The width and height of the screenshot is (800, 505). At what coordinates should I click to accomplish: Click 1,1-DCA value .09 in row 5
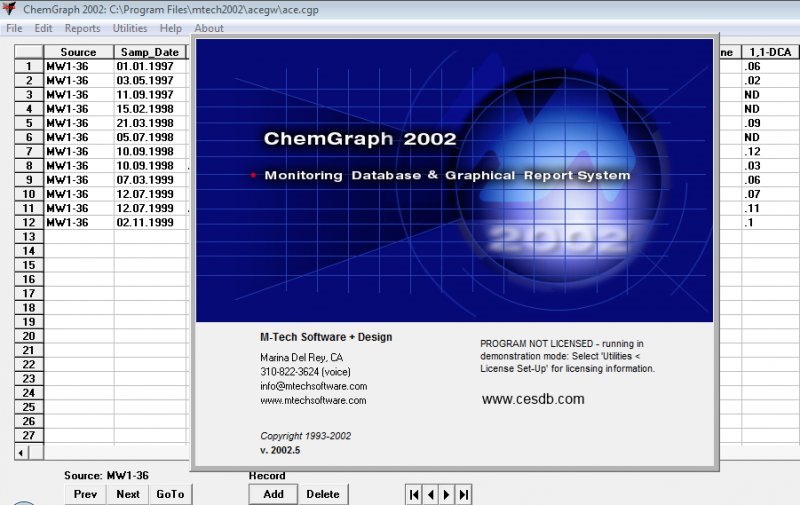tap(770, 123)
